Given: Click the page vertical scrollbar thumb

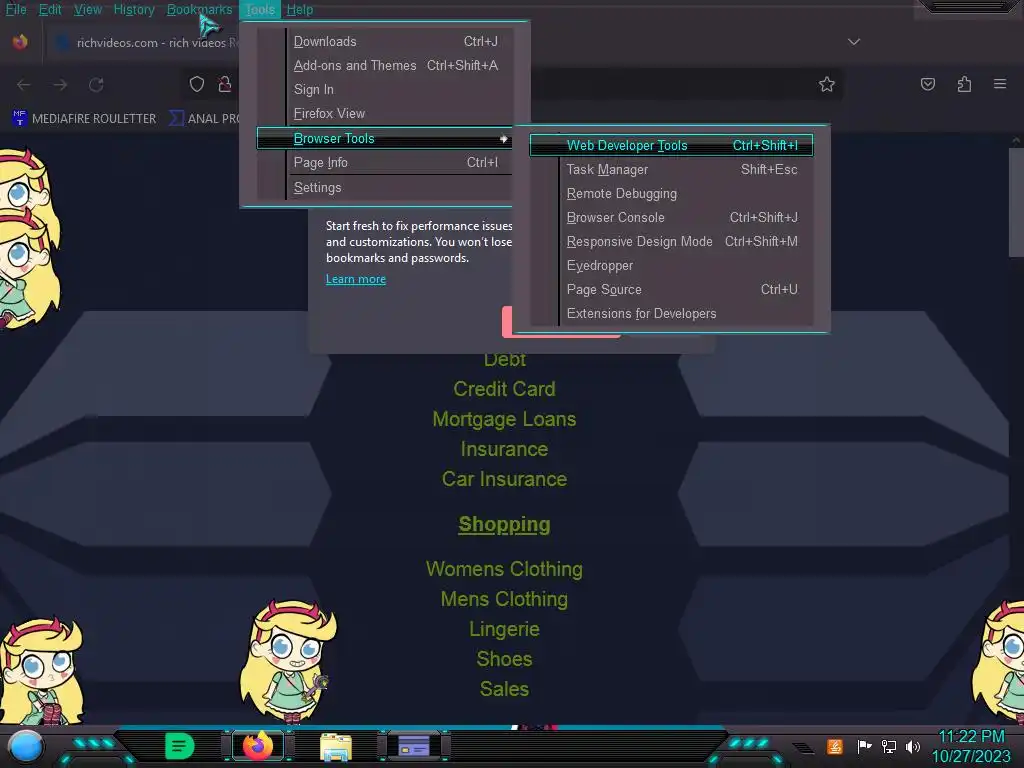Looking at the screenshot, I should click(x=1016, y=202).
